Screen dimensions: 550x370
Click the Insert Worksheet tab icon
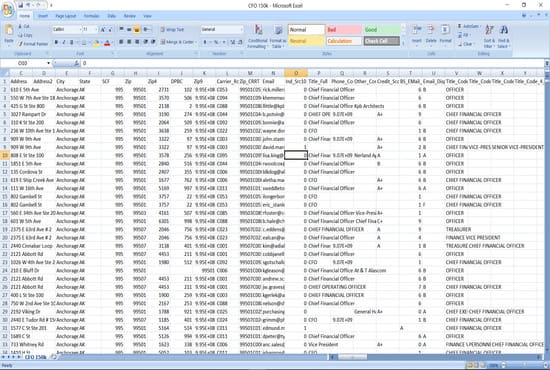coord(53,357)
